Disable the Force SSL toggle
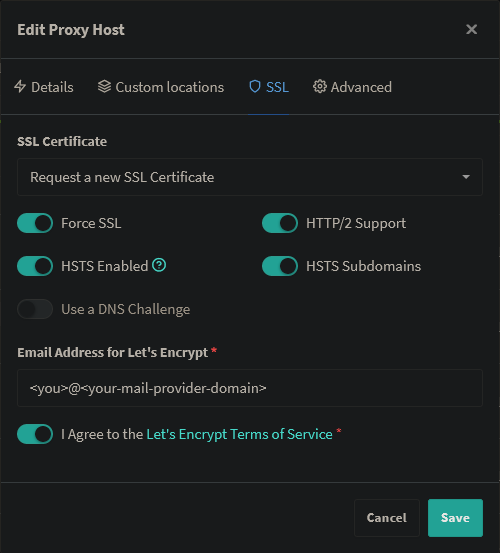Image resolution: width=500 pixels, height=553 pixels. (x=35, y=223)
